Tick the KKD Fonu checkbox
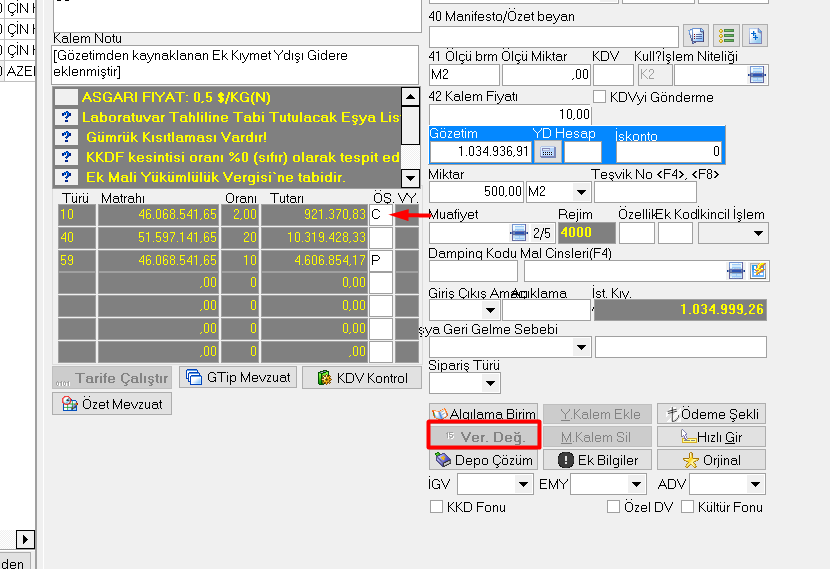 [x=436, y=507]
